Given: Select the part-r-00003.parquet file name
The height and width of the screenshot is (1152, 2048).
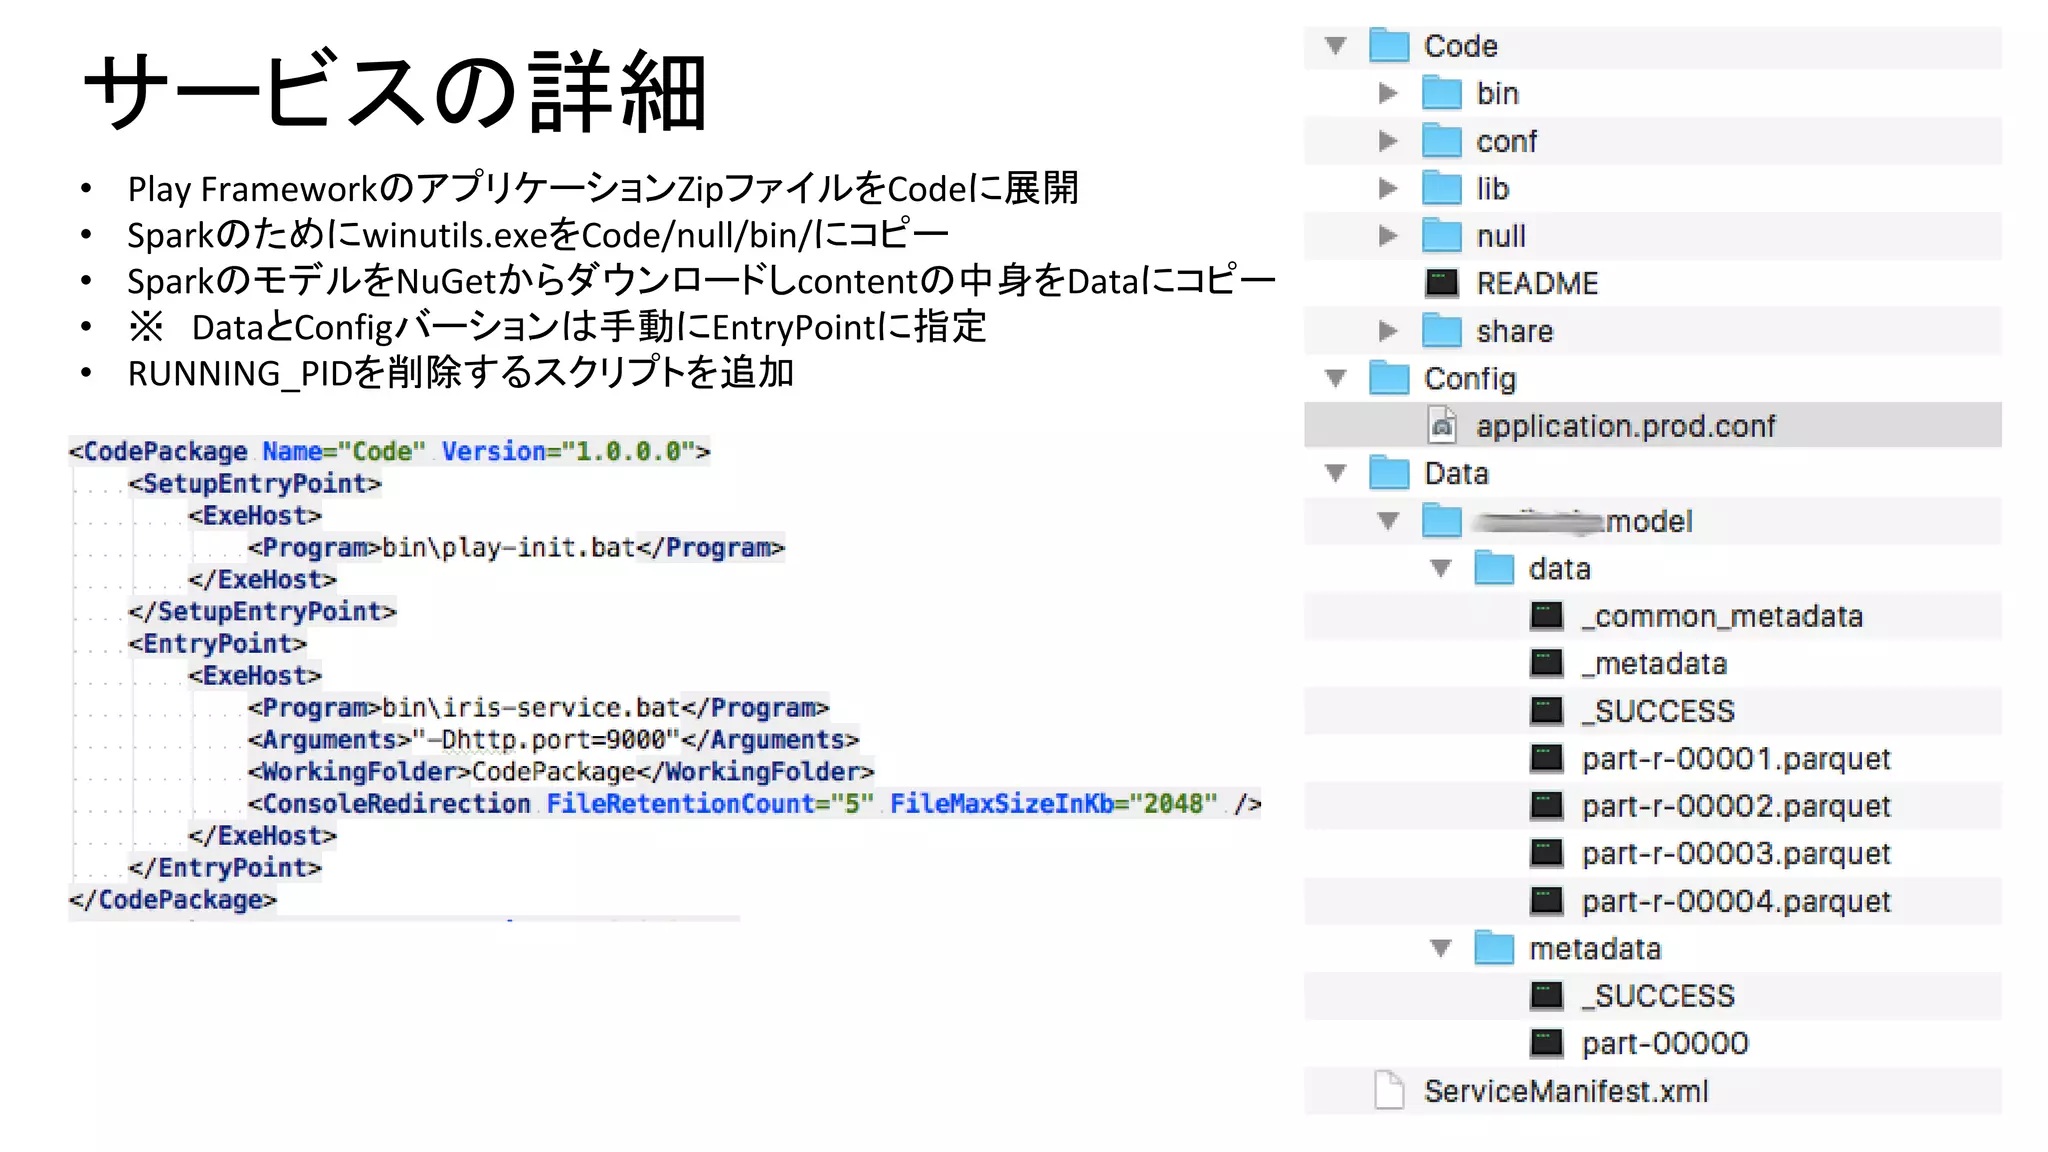Looking at the screenshot, I should click(1736, 854).
